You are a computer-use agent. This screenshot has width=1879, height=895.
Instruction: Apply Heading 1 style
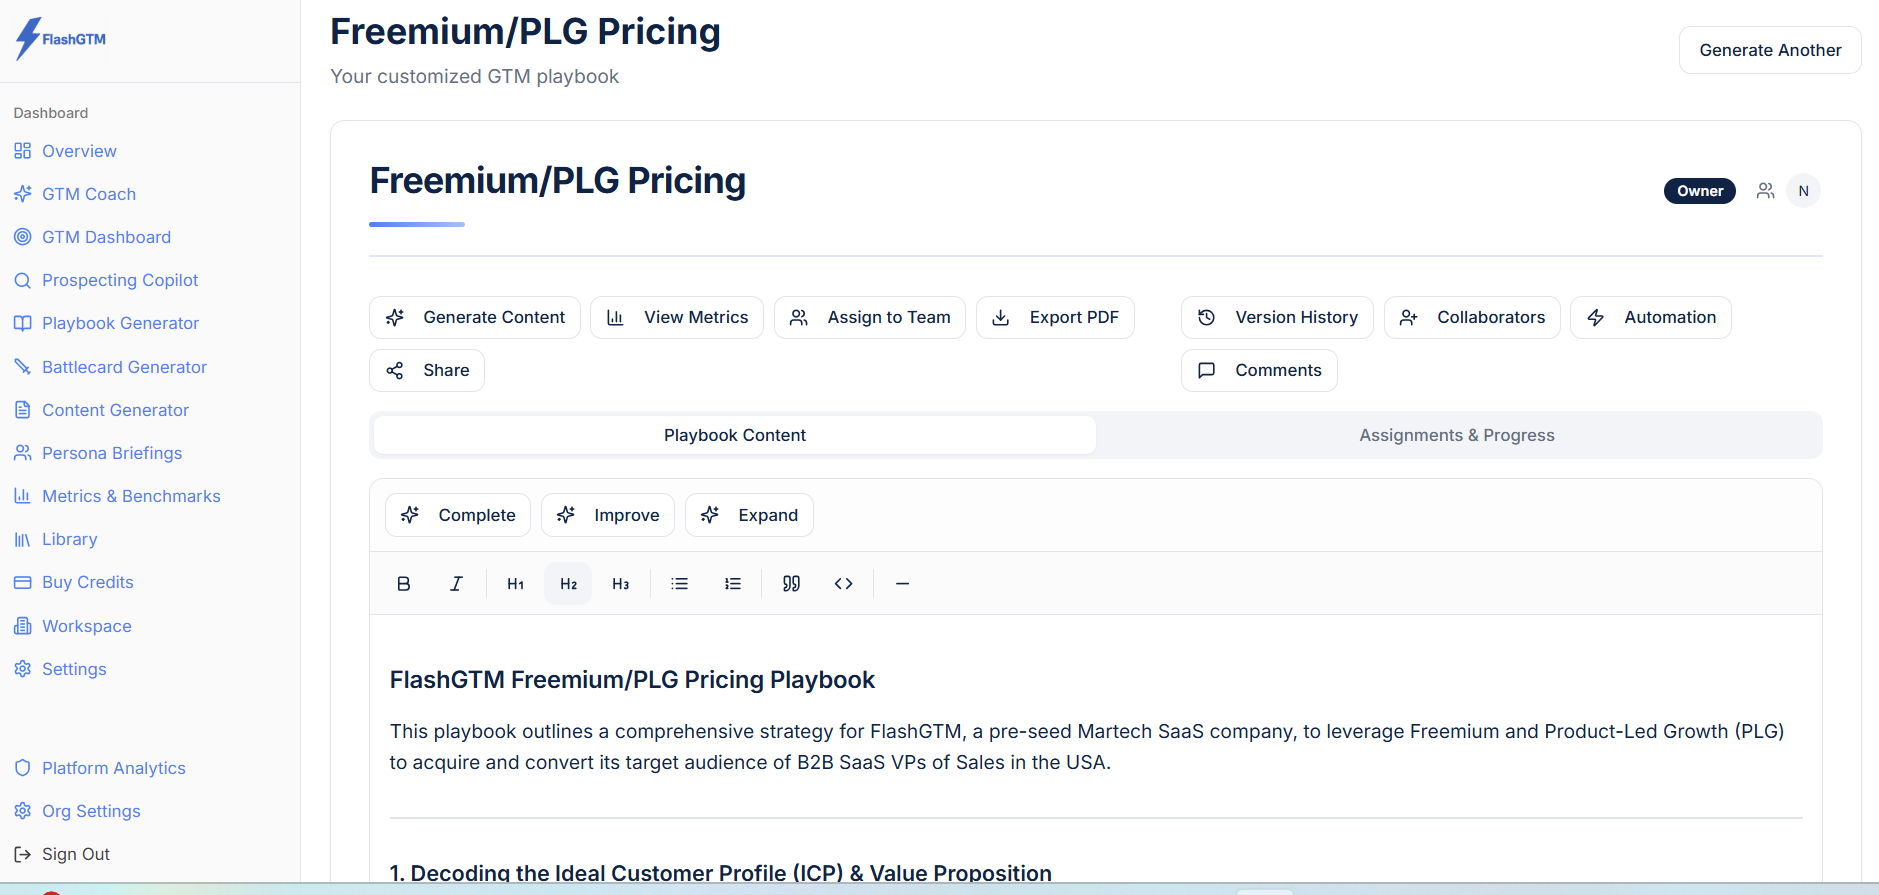(x=516, y=584)
